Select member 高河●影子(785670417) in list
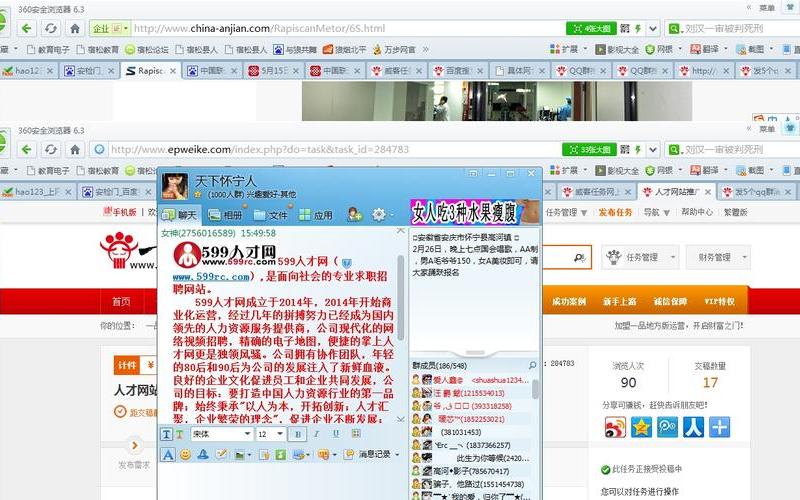 coord(471,471)
